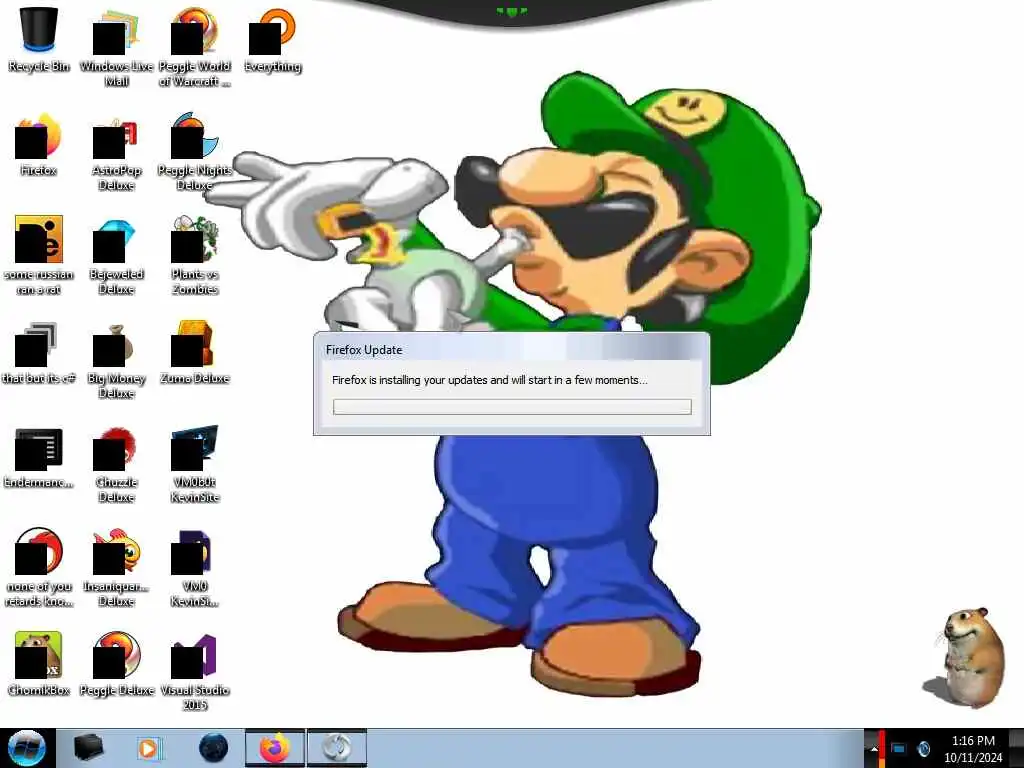Viewport: 1024px width, 768px height.
Task: Click the network tray icon
Action: [898, 749]
